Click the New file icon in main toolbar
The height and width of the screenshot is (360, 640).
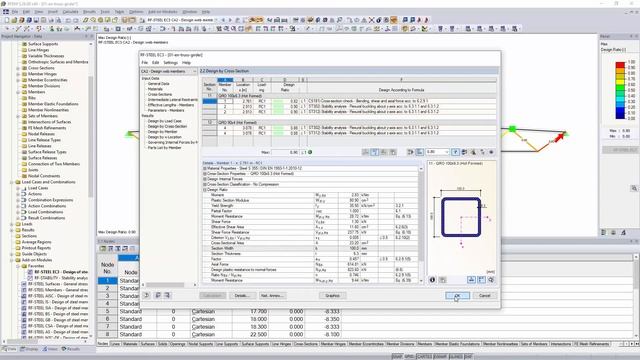[7, 20]
